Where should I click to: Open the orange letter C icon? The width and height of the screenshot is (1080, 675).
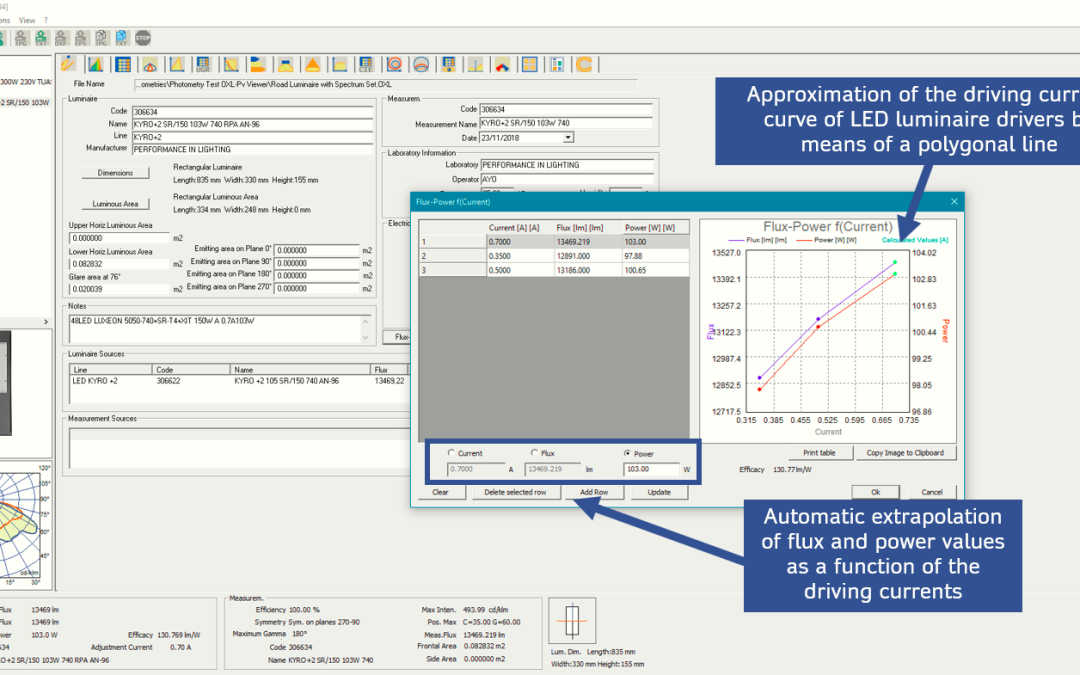[x=584, y=65]
